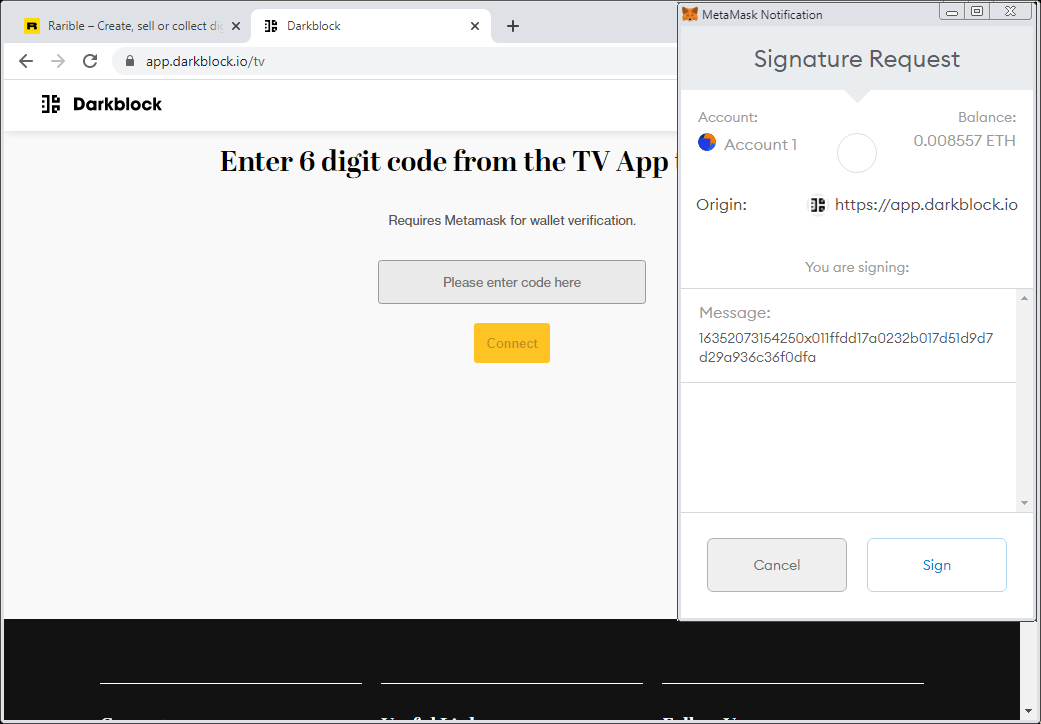
Task: Click the 'Account:' label
Action: pos(728,117)
